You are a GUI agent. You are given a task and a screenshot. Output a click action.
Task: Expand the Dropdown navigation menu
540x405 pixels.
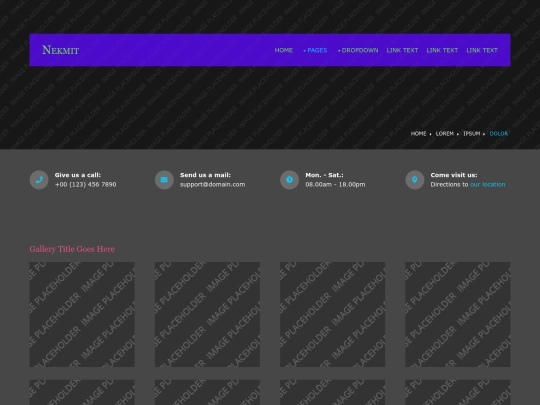(x=358, y=50)
